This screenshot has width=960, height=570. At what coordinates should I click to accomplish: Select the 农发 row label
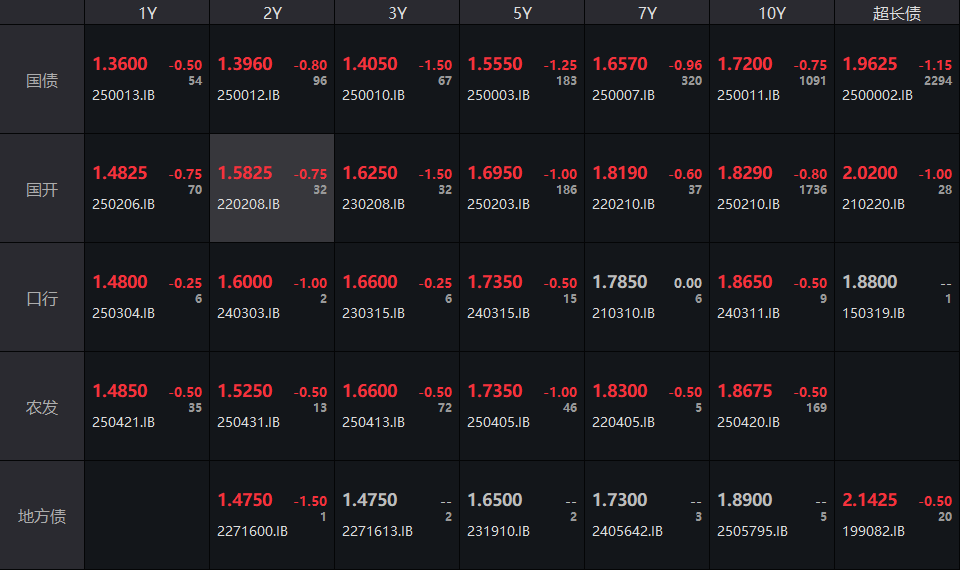(x=42, y=407)
